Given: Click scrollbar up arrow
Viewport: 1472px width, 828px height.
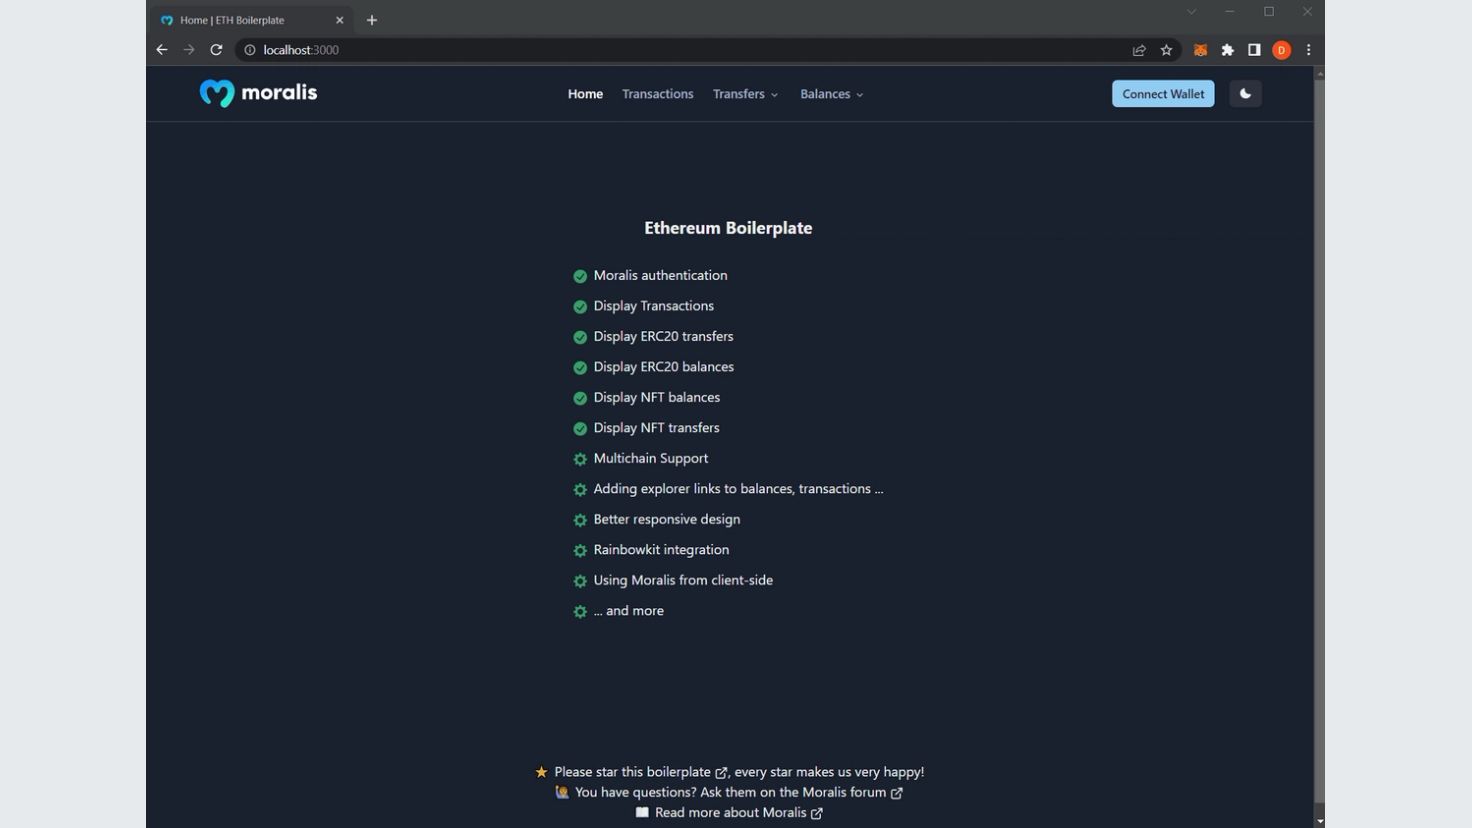Looking at the screenshot, I should pos(1320,73).
